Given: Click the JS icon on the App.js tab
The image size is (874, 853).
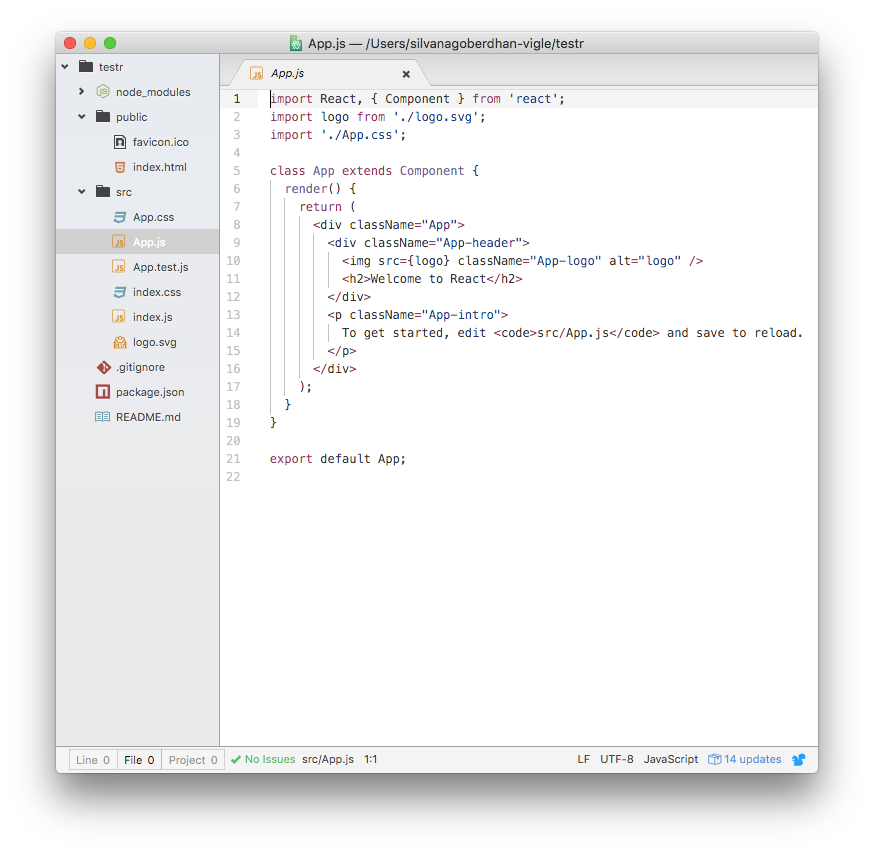Looking at the screenshot, I should [258, 73].
